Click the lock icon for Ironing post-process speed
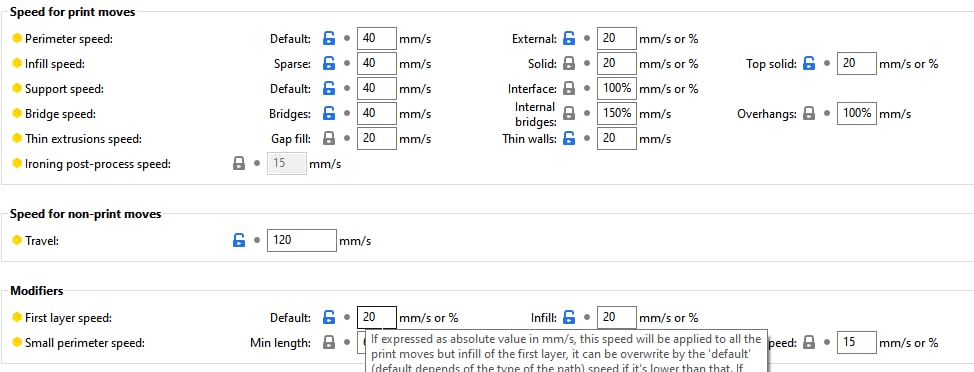 point(239,164)
